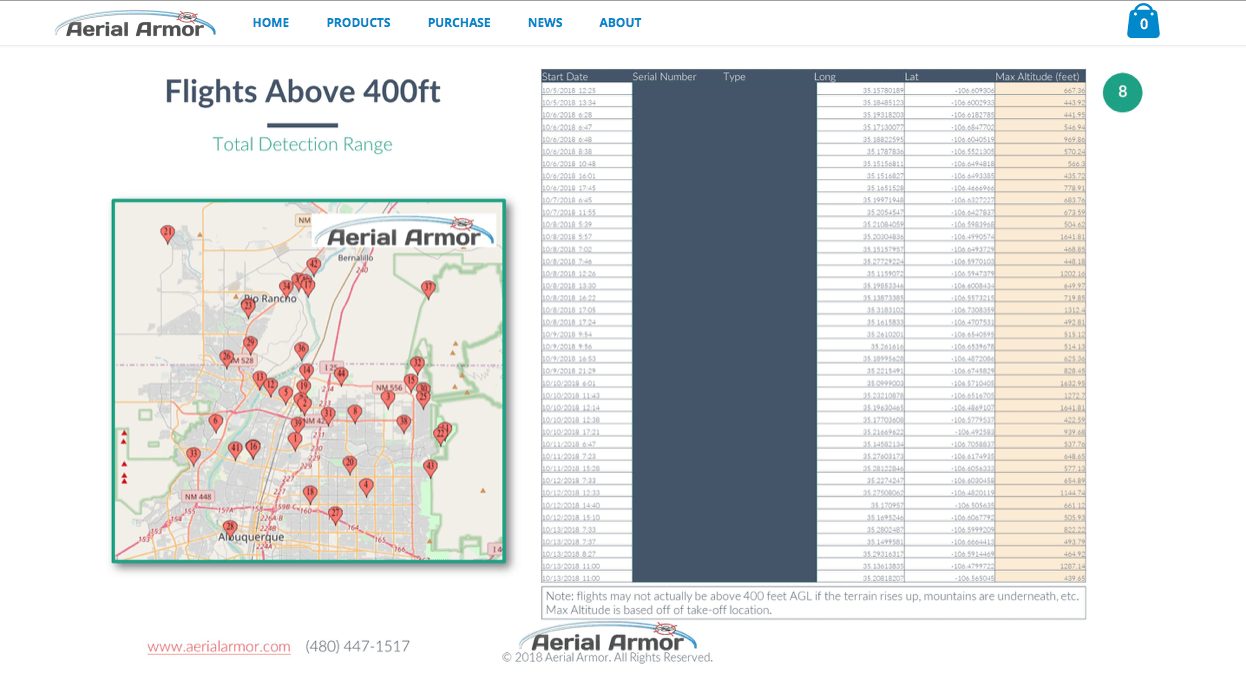Select the date cell 10/5/2018 12:25

(x=586, y=90)
